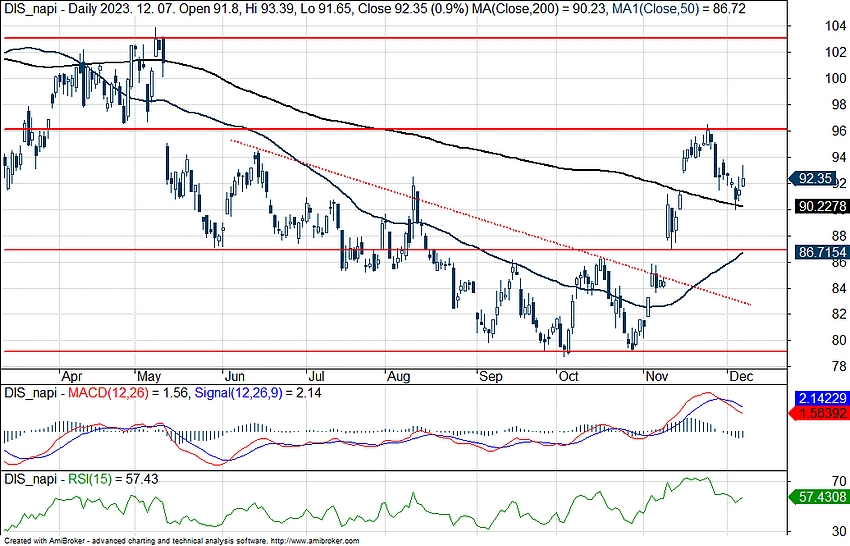Image resolution: width=850 pixels, height=546 pixels.
Task: Click the RSI(15) = 57.43 legend text
Action: pos(113,479)
